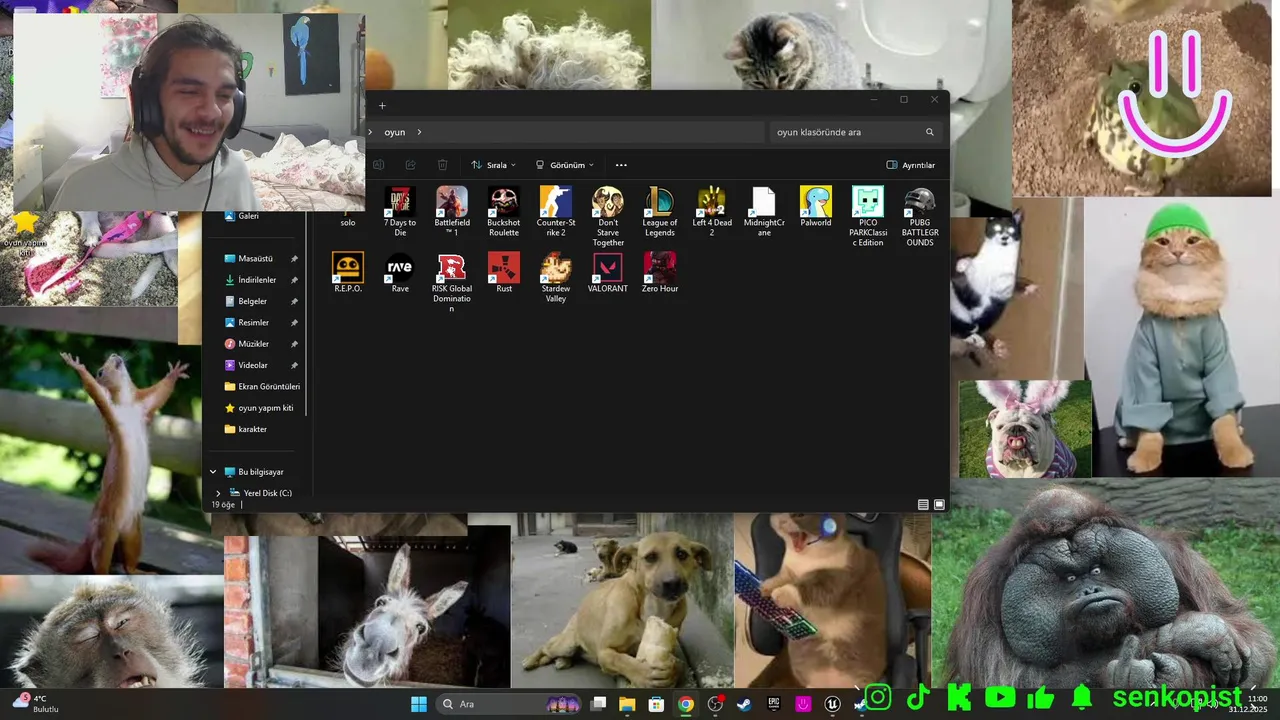Click the 19 öğe status bar text
This screenshot has height=720, width=1280.
click(223, 505)
